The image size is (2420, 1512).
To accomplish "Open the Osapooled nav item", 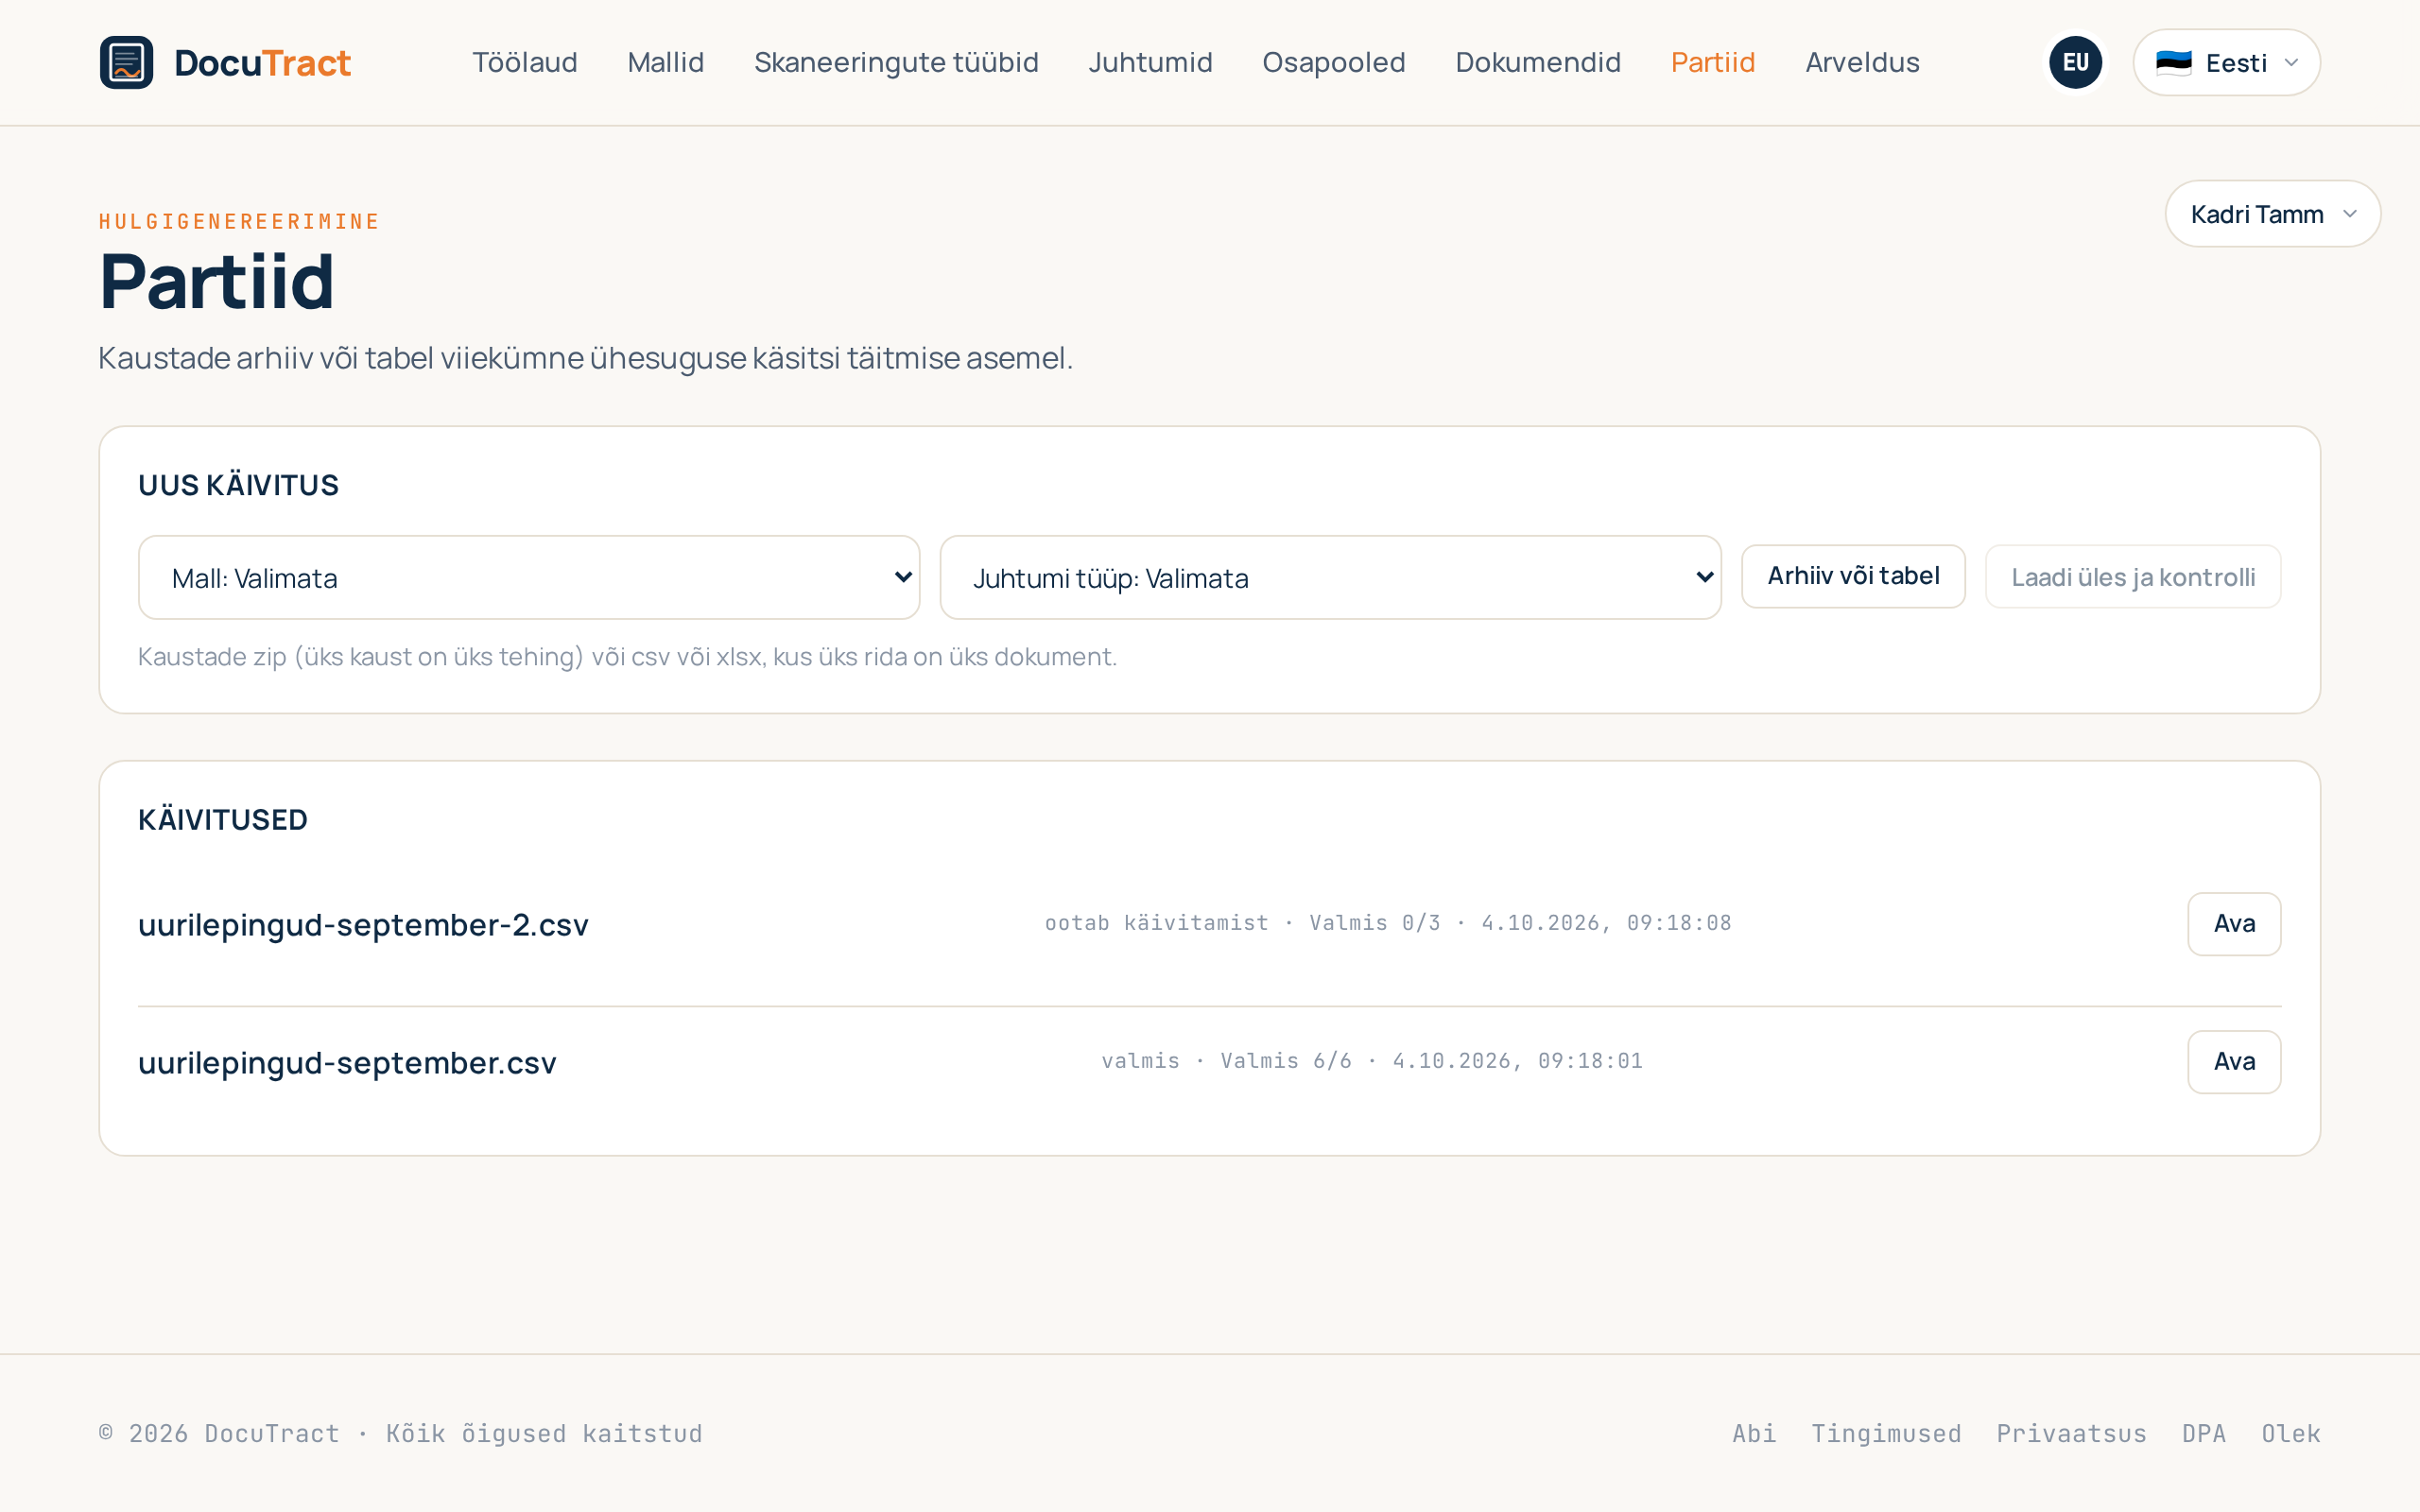I will 1334,62.
